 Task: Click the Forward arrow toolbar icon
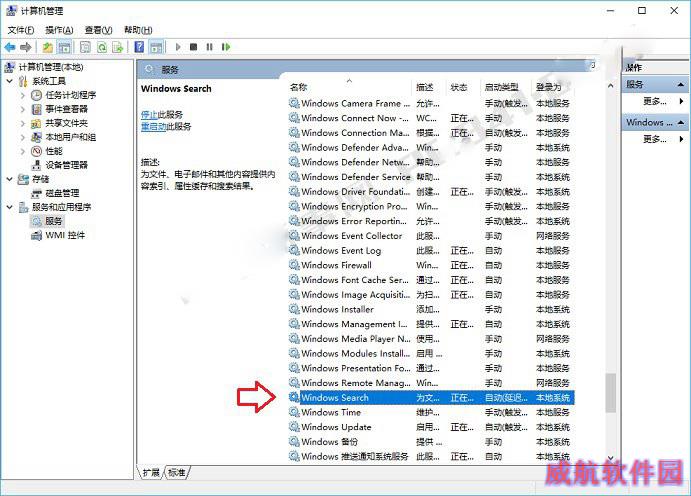[x=26, y=47]
